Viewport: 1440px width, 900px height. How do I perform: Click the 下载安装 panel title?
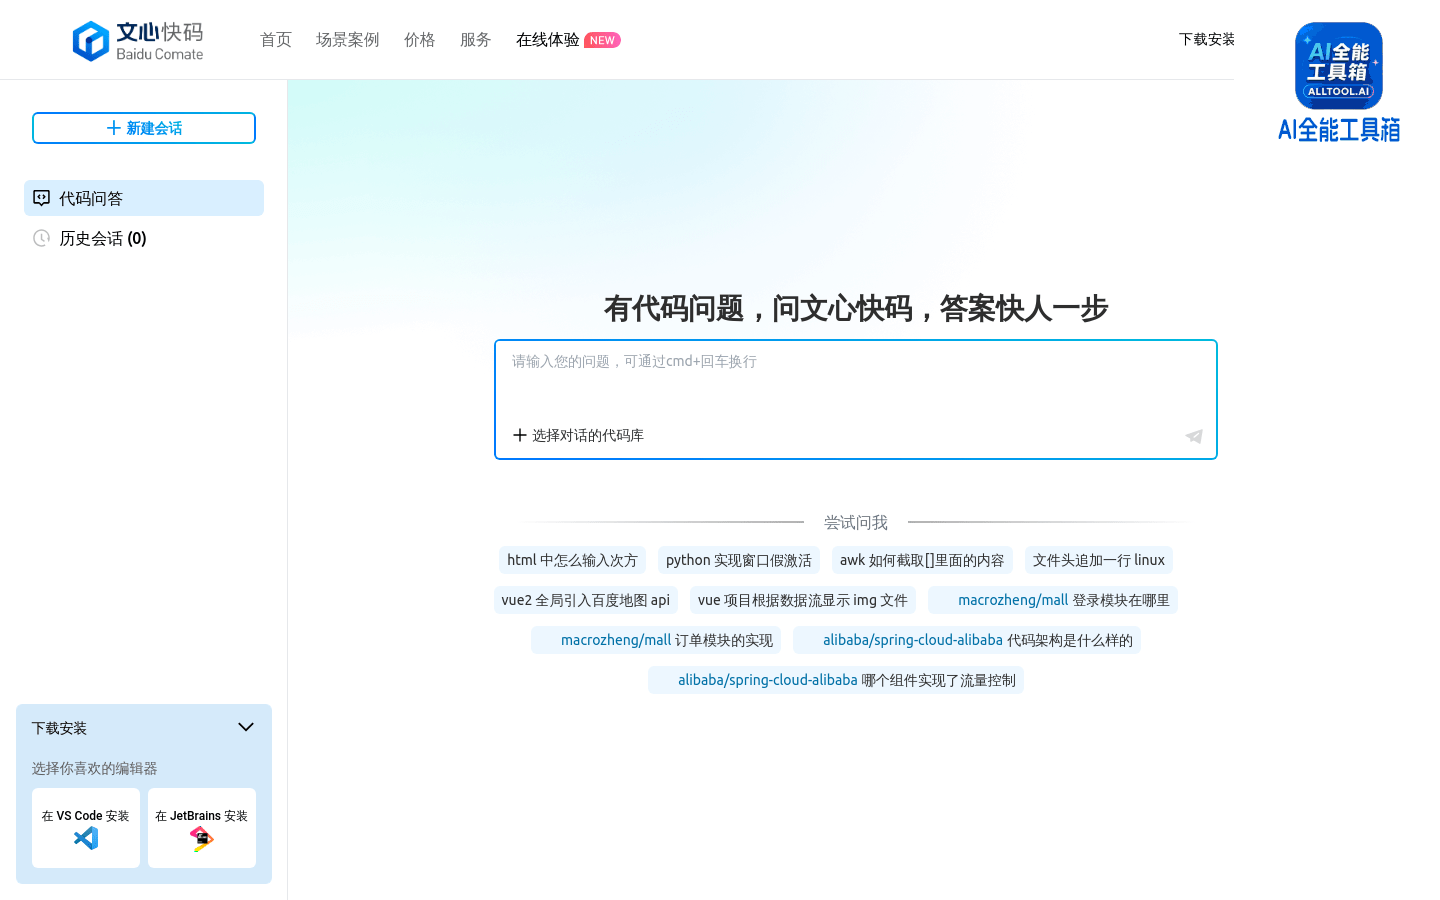(59, 728)
